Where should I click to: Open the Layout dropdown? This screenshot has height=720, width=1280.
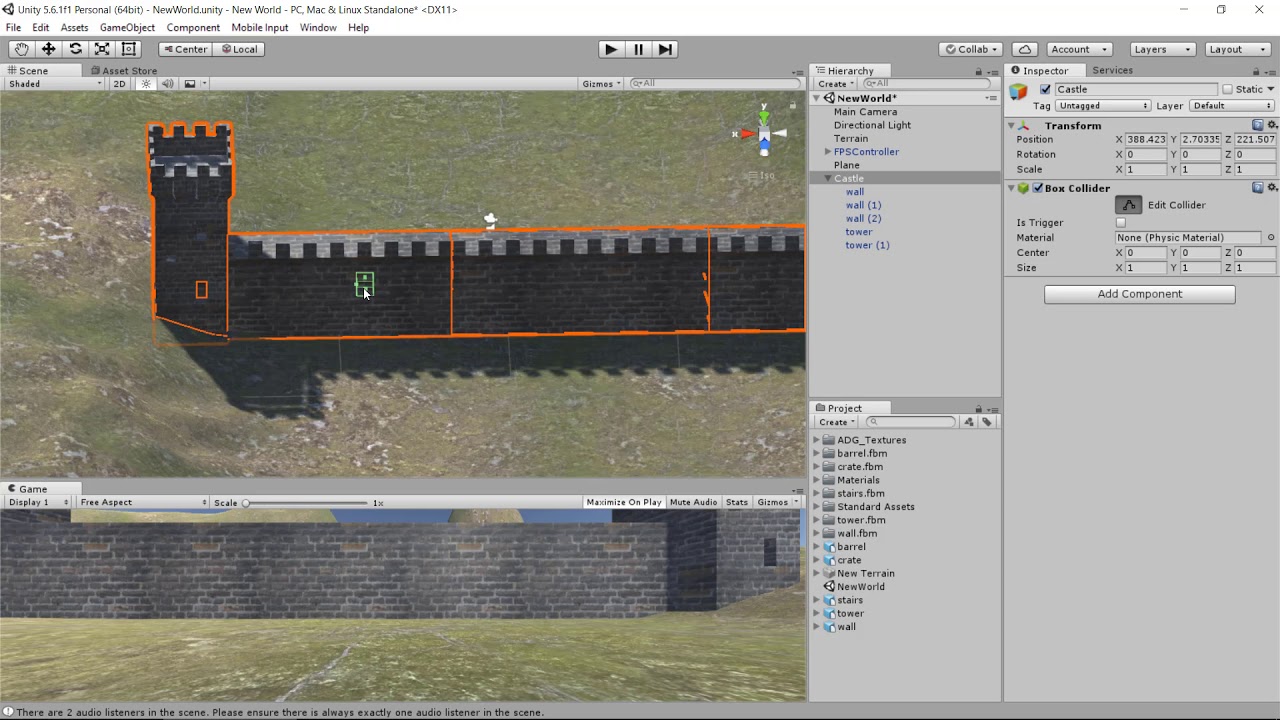1238,49
